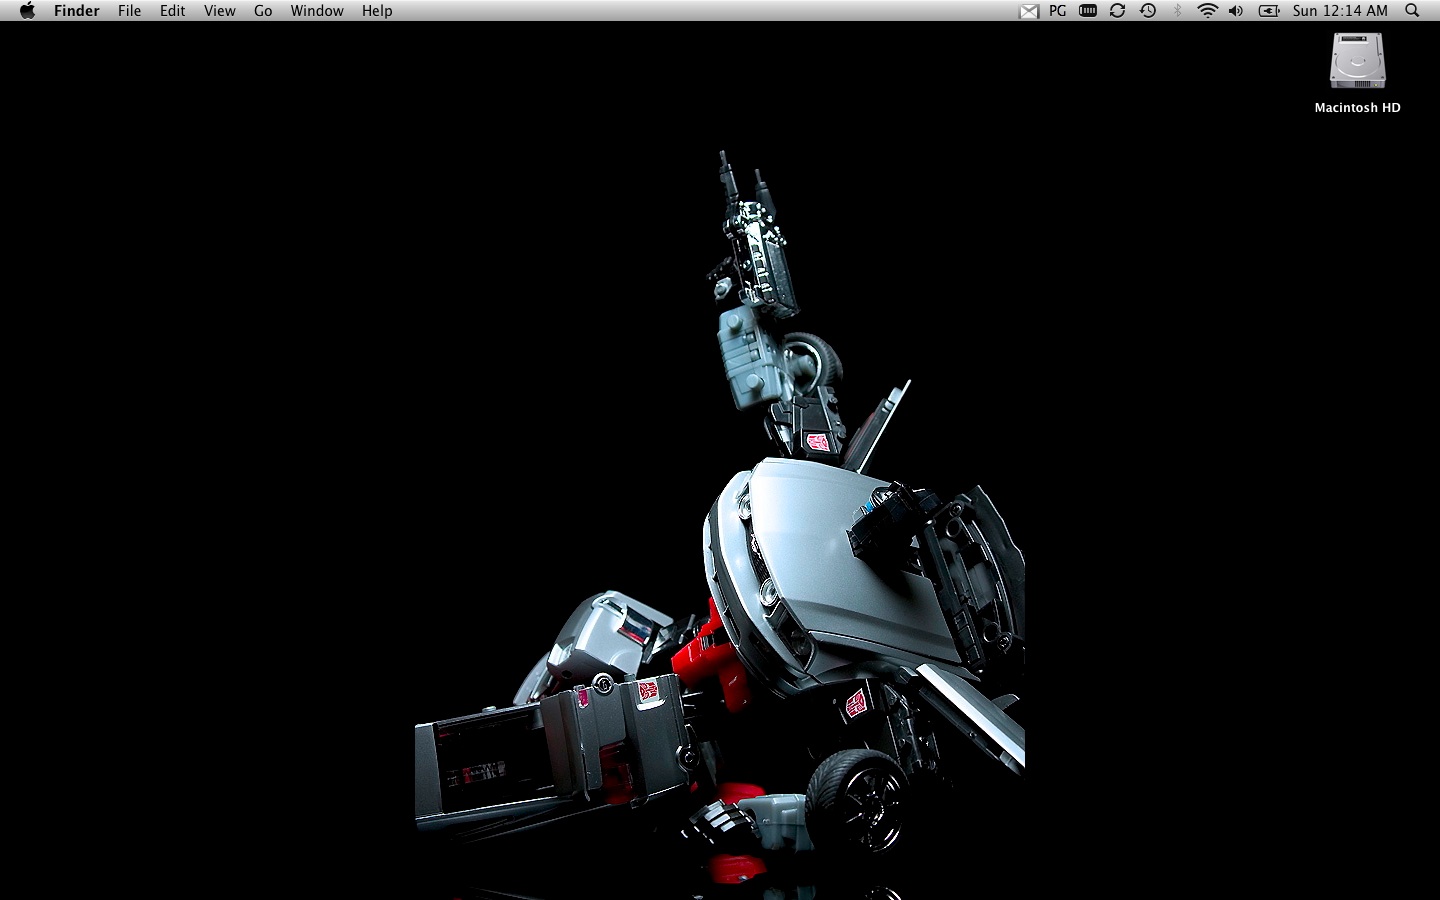This screenshot has width=1440, height=900.
Task: Open the Time Machine status menu
Action: [1148, 11]
